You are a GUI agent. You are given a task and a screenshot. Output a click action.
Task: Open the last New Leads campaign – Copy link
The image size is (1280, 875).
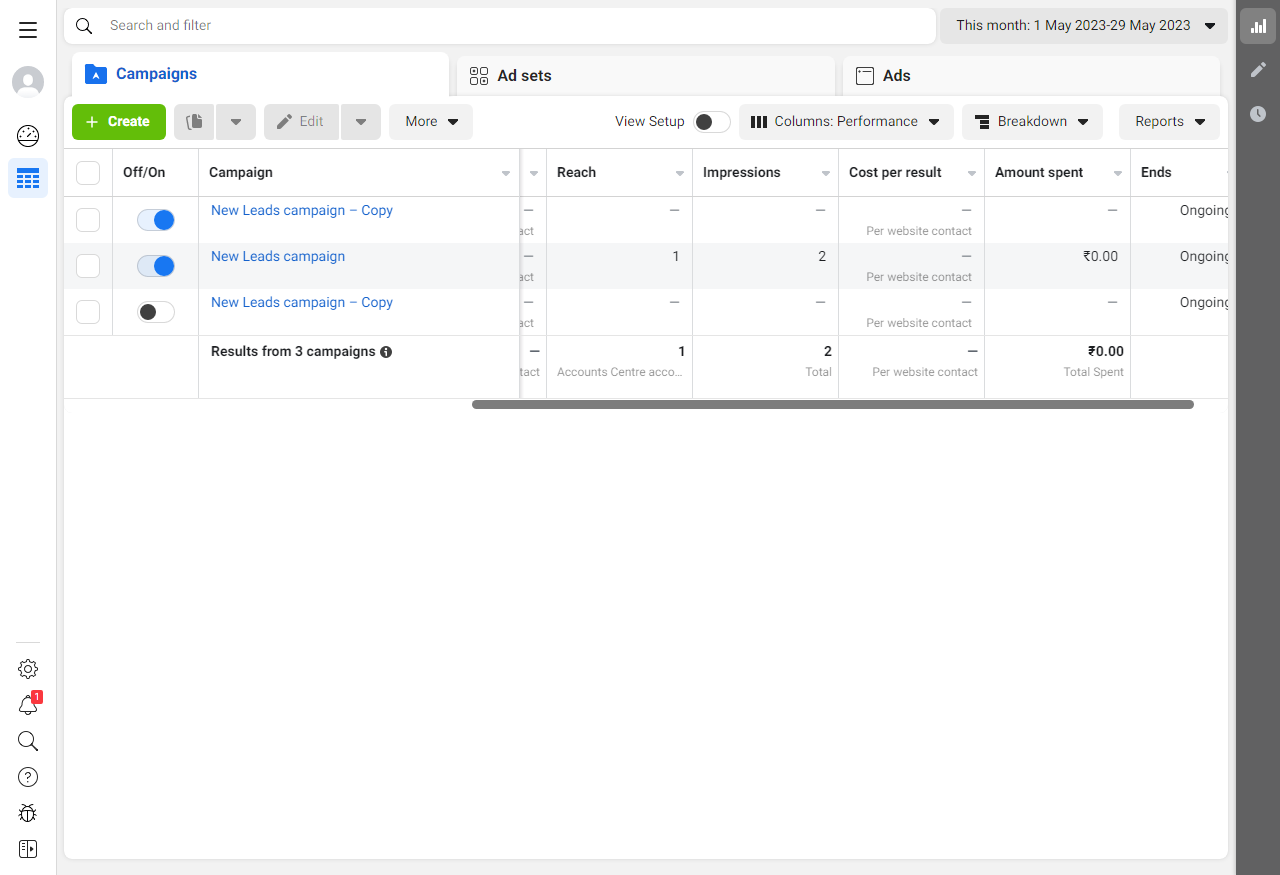pos(302,303)
